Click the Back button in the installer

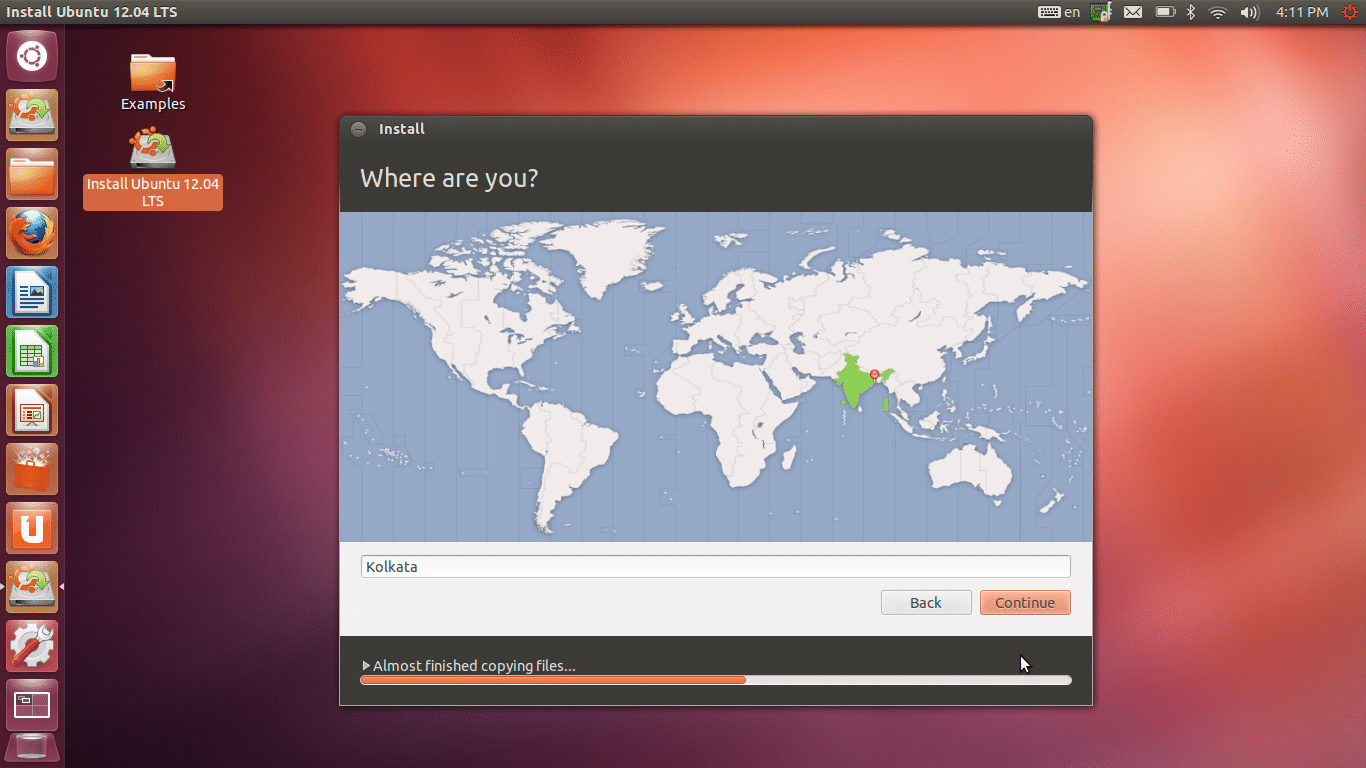[925, 602]
